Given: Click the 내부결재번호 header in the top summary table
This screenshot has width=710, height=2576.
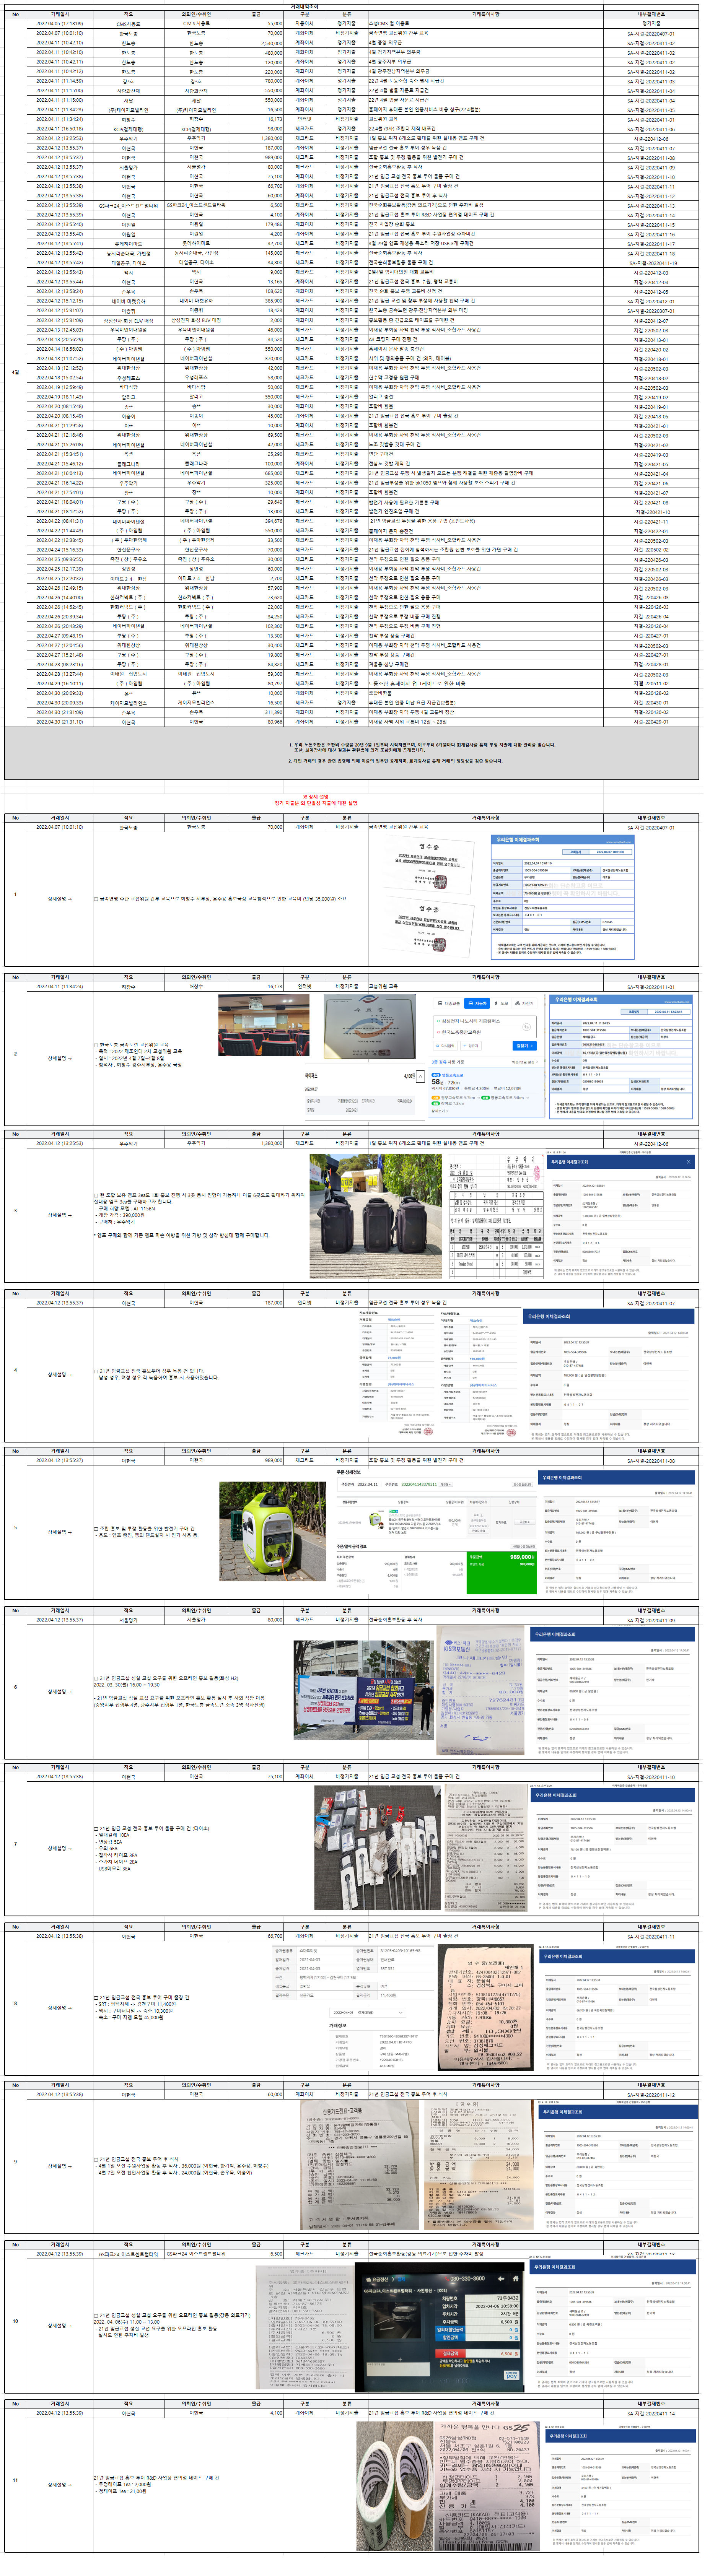Looking at the screenshot, I should [650, 14].
